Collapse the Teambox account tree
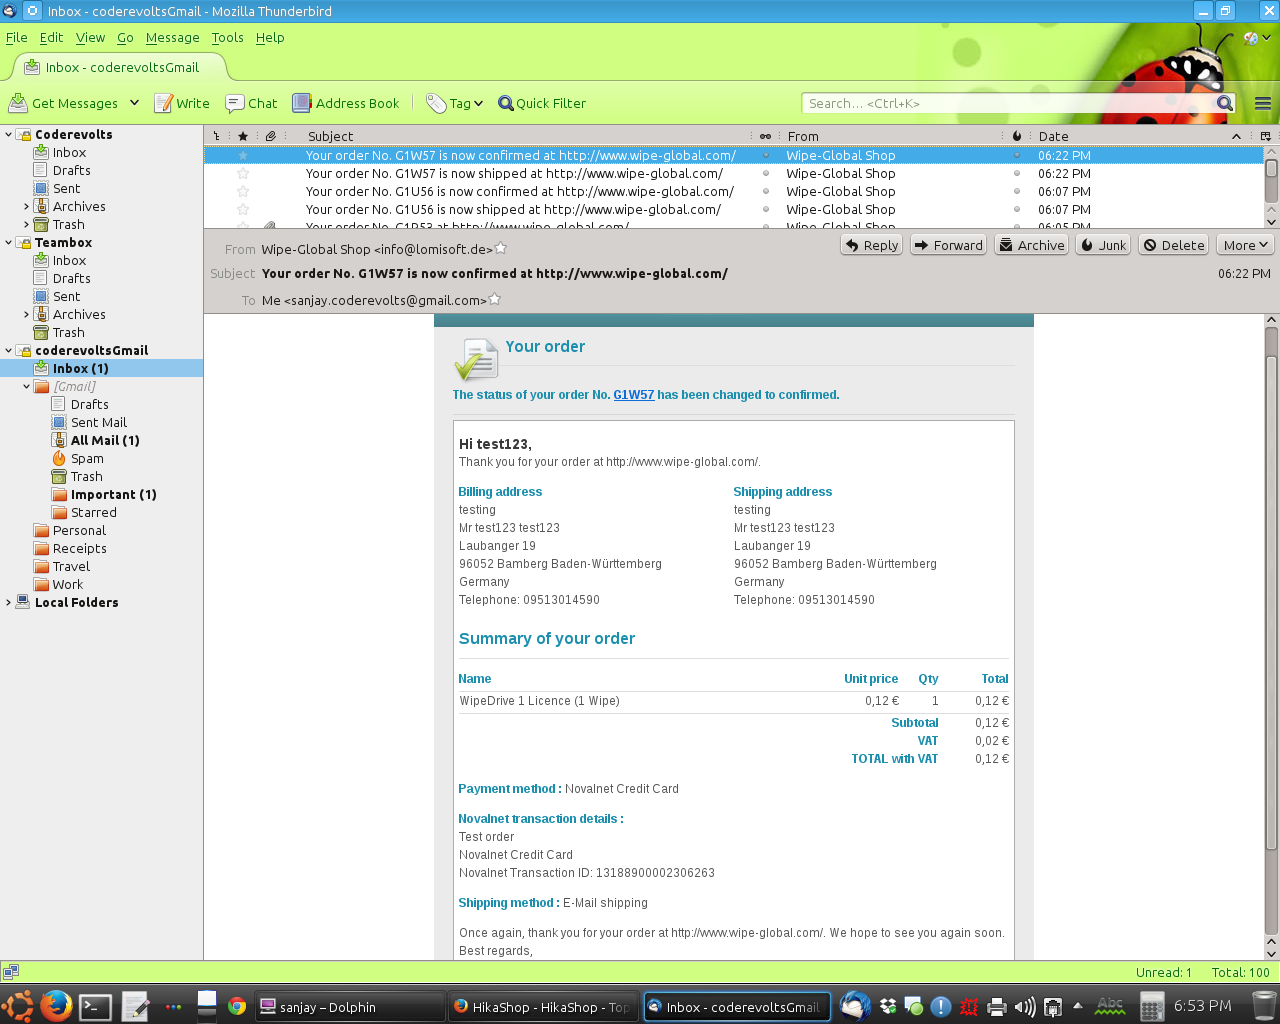Image resolution: width=1280 pixels, height=1024 pixels. 9,243
